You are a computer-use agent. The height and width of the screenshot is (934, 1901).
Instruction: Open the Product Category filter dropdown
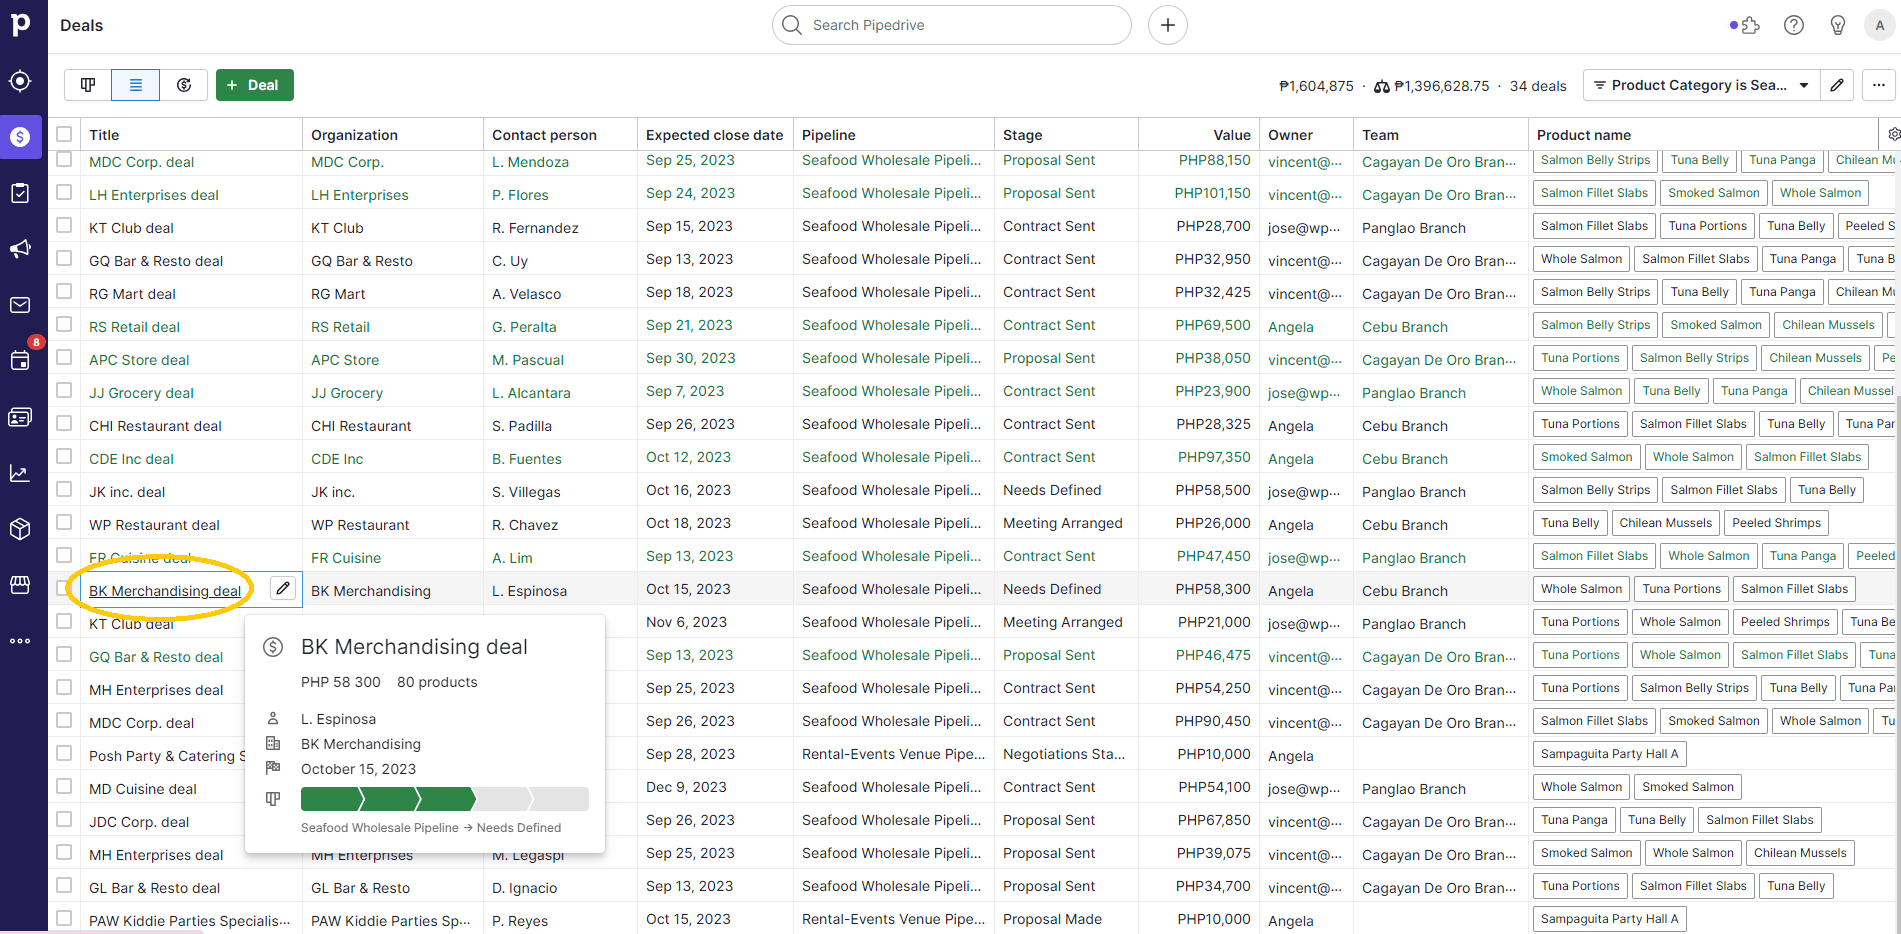pos(1701,85)
